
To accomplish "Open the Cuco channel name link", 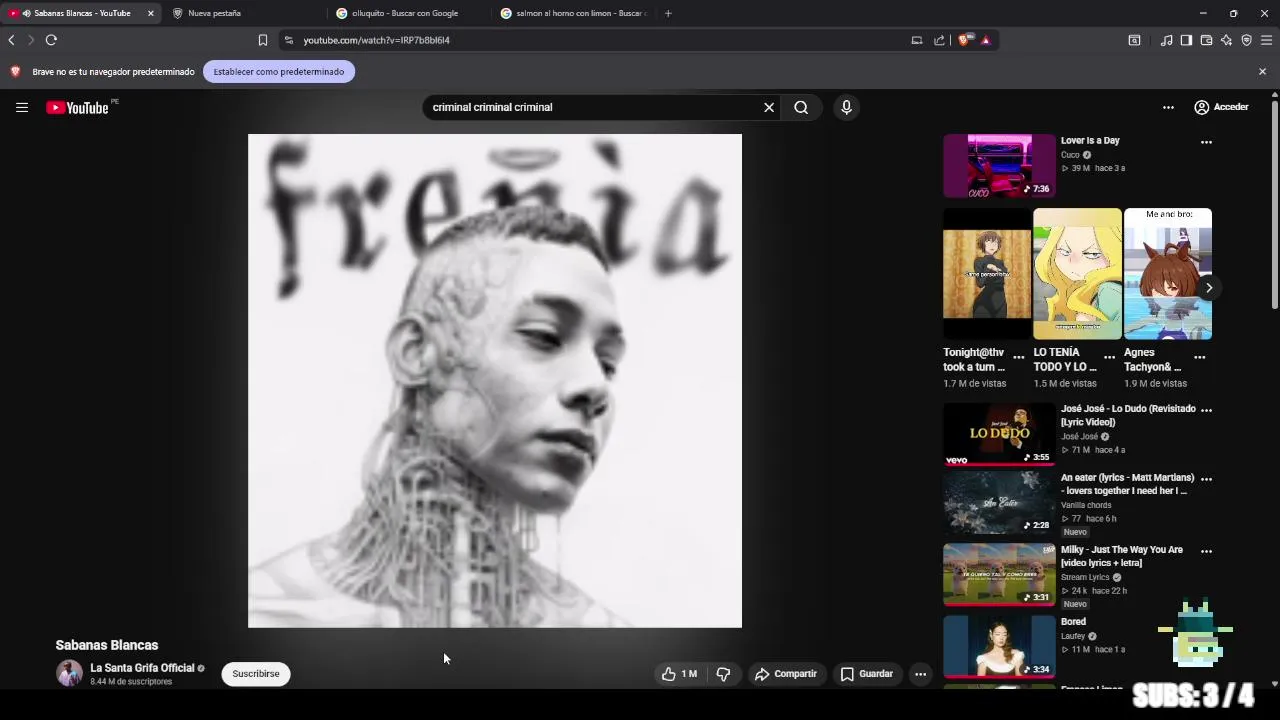I will point(1070,155).
